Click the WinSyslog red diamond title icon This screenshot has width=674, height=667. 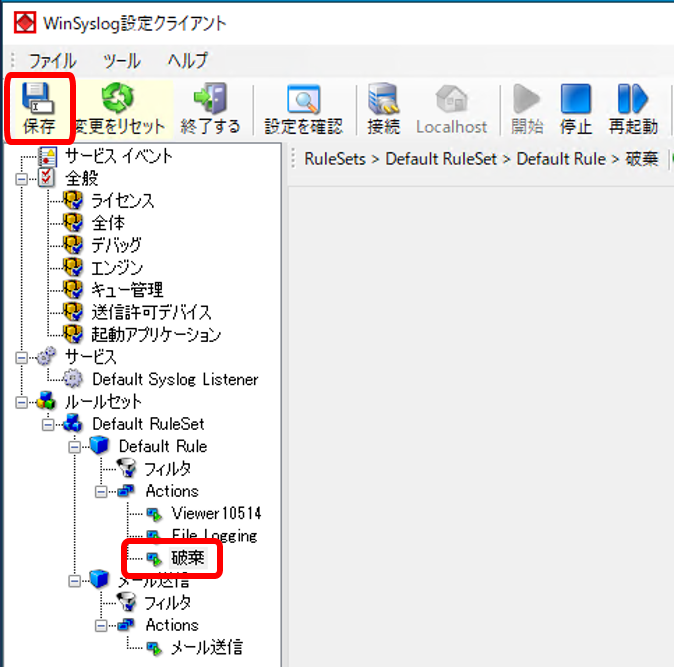25,22
